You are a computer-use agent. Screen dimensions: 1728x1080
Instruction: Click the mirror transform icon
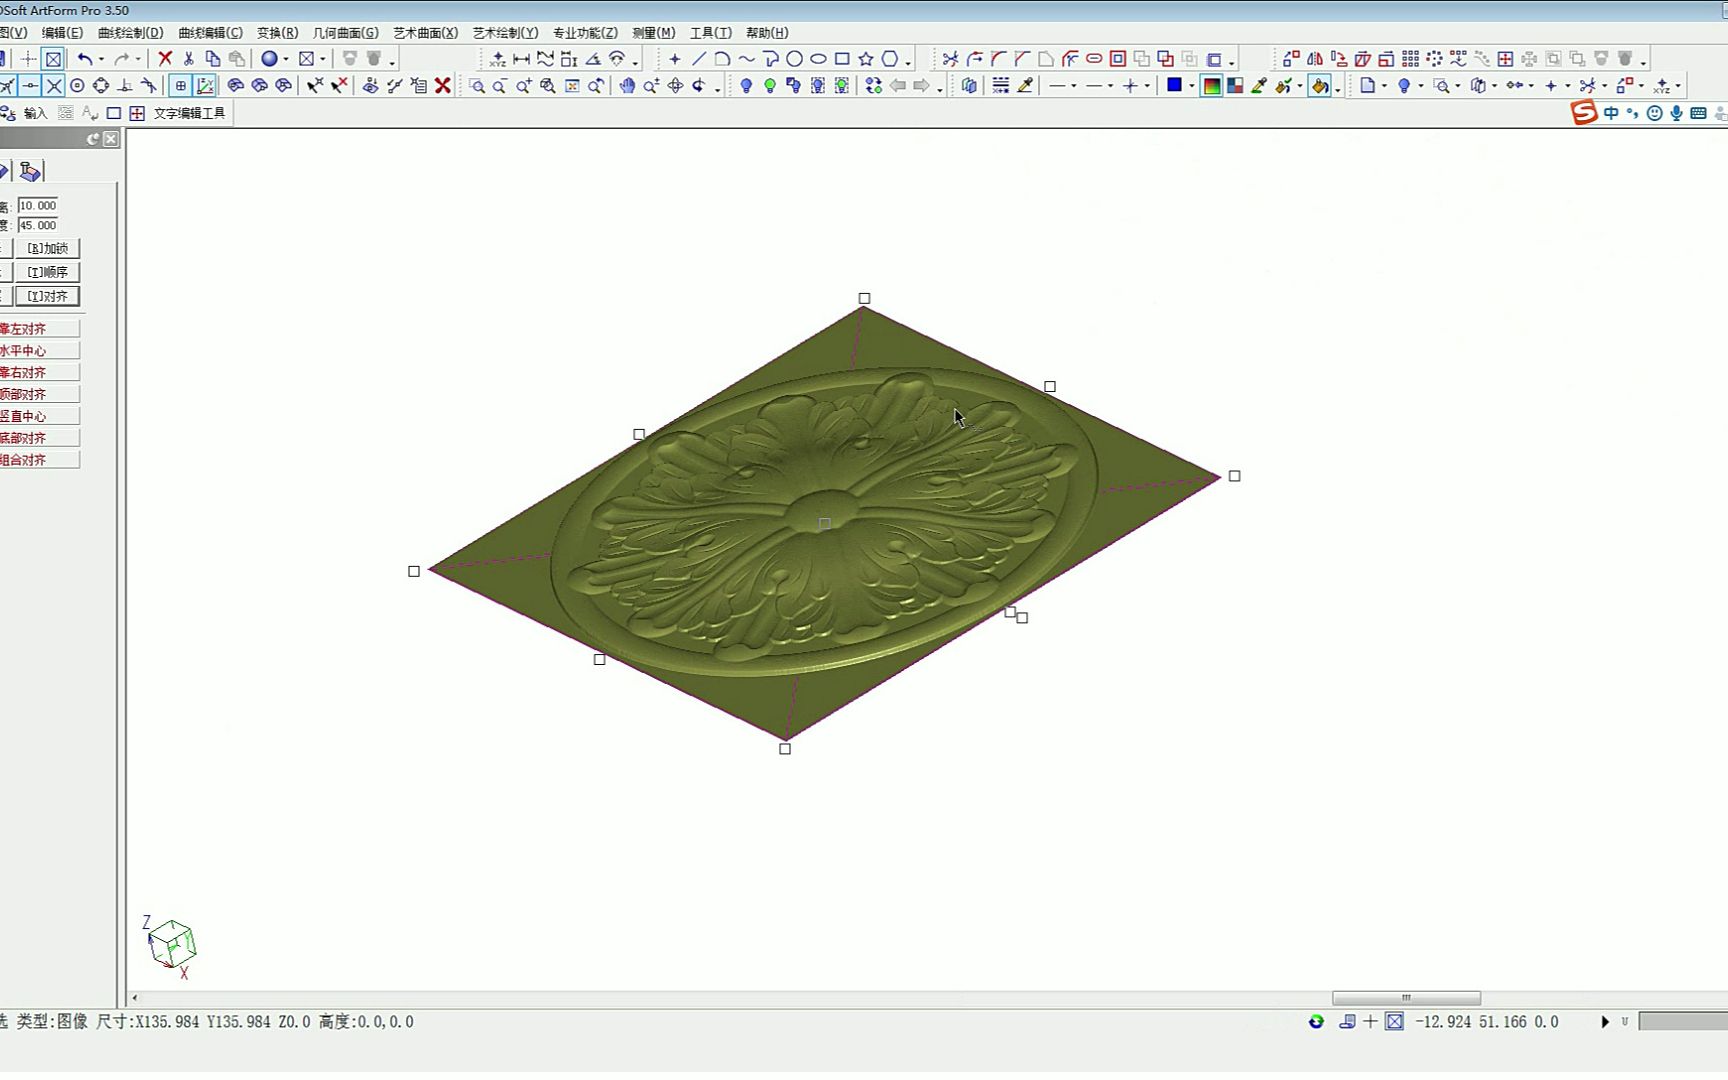pyautogui.click(x=1315, y=59)
